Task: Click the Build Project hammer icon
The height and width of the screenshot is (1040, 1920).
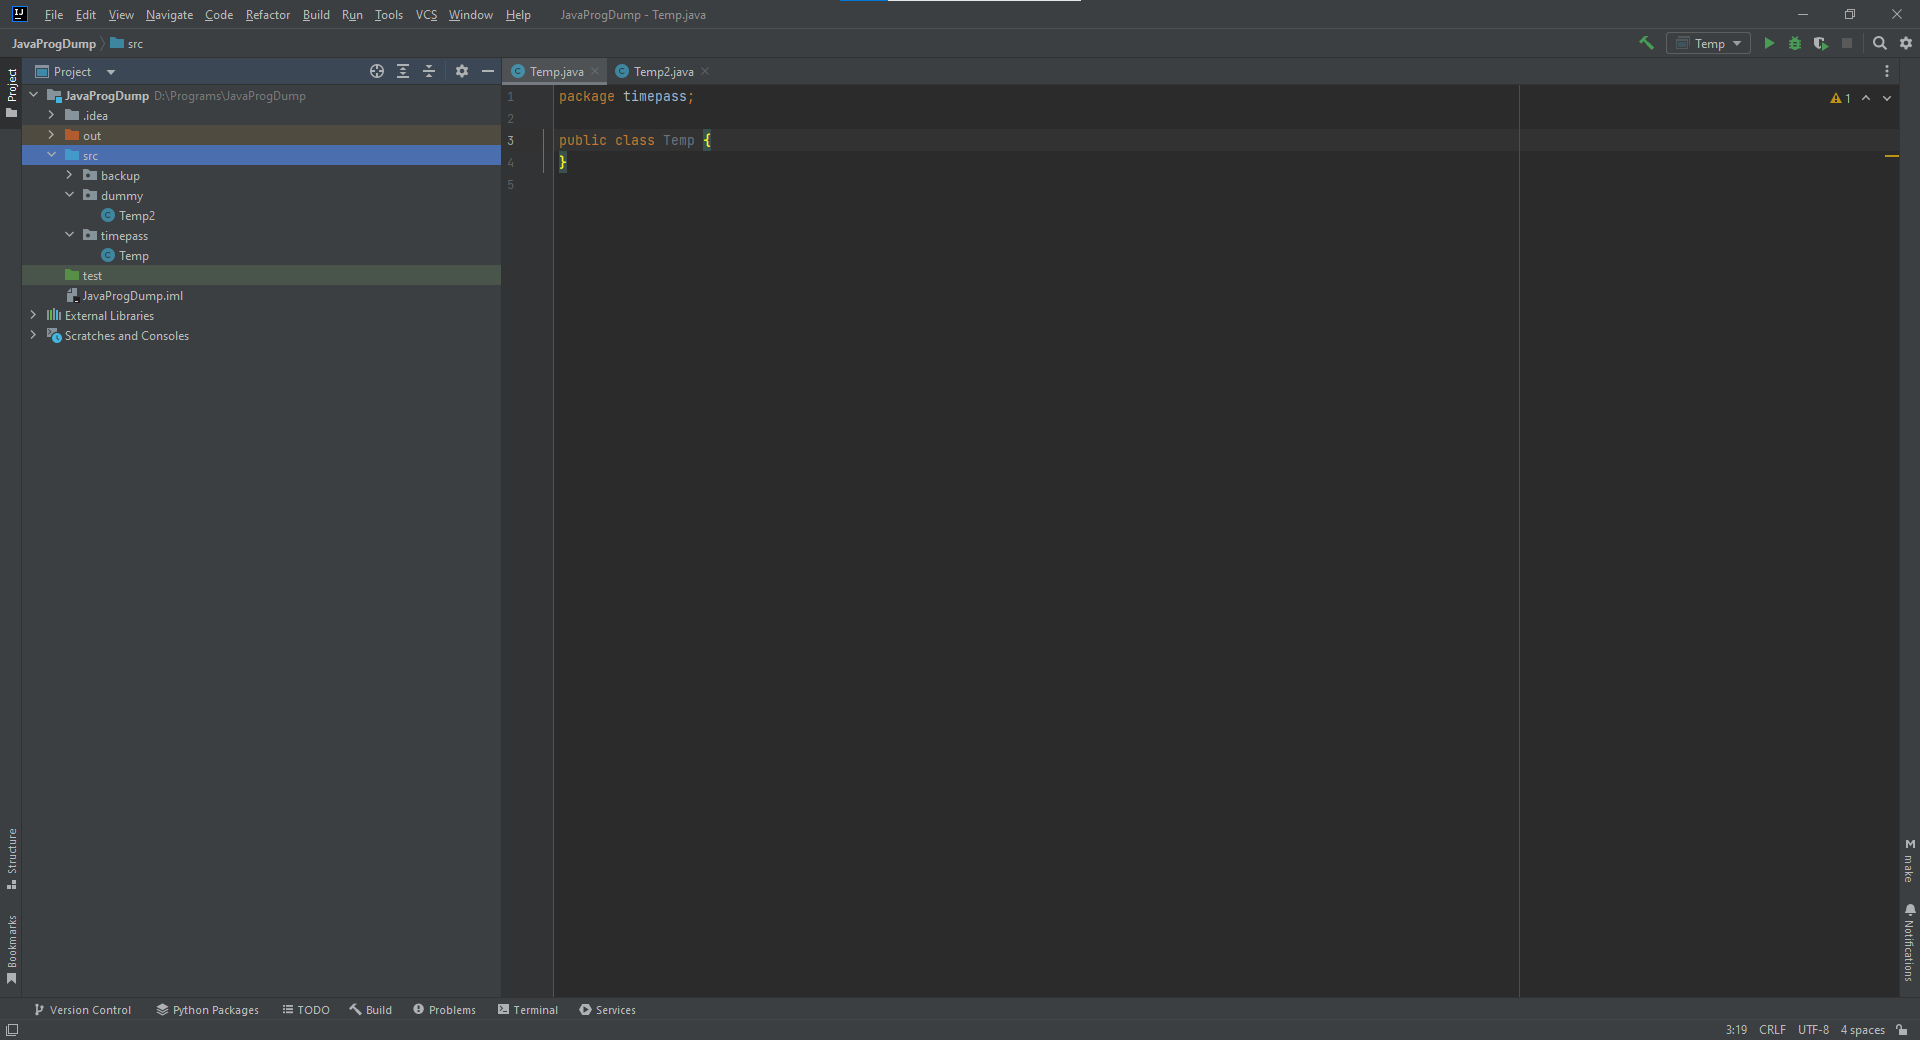Action: point(1646,43)
